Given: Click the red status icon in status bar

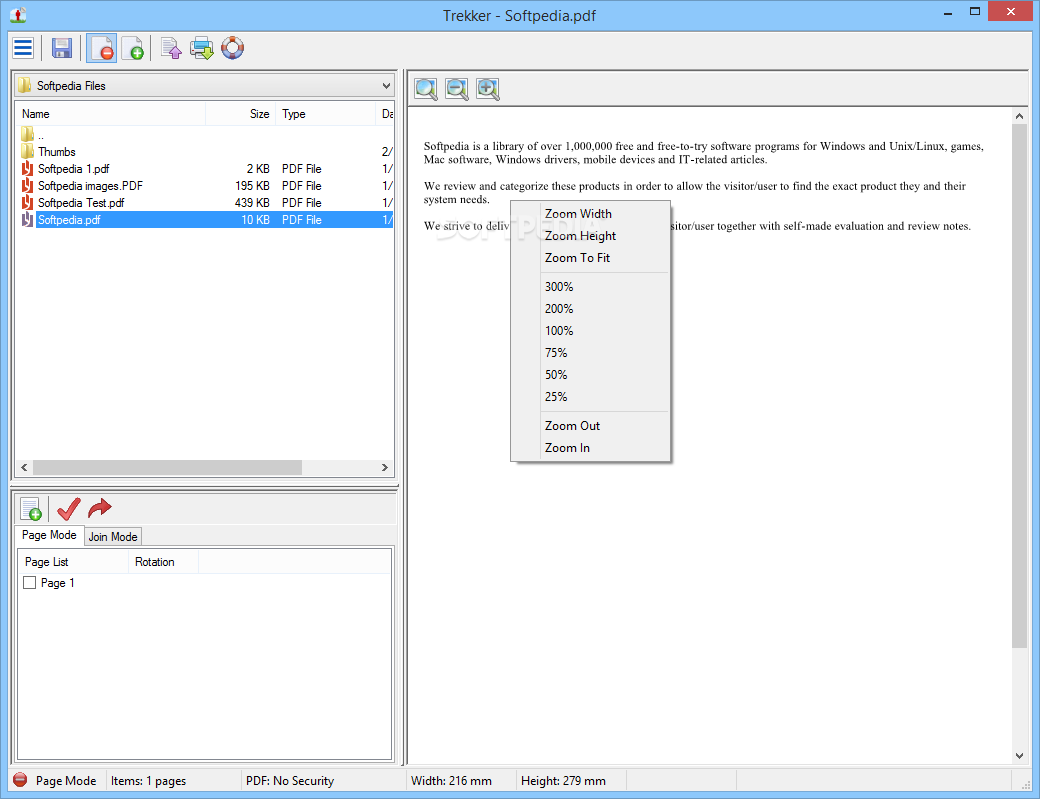Looking at the screenshot, I should pyautogui.click(x=21, y=780).
